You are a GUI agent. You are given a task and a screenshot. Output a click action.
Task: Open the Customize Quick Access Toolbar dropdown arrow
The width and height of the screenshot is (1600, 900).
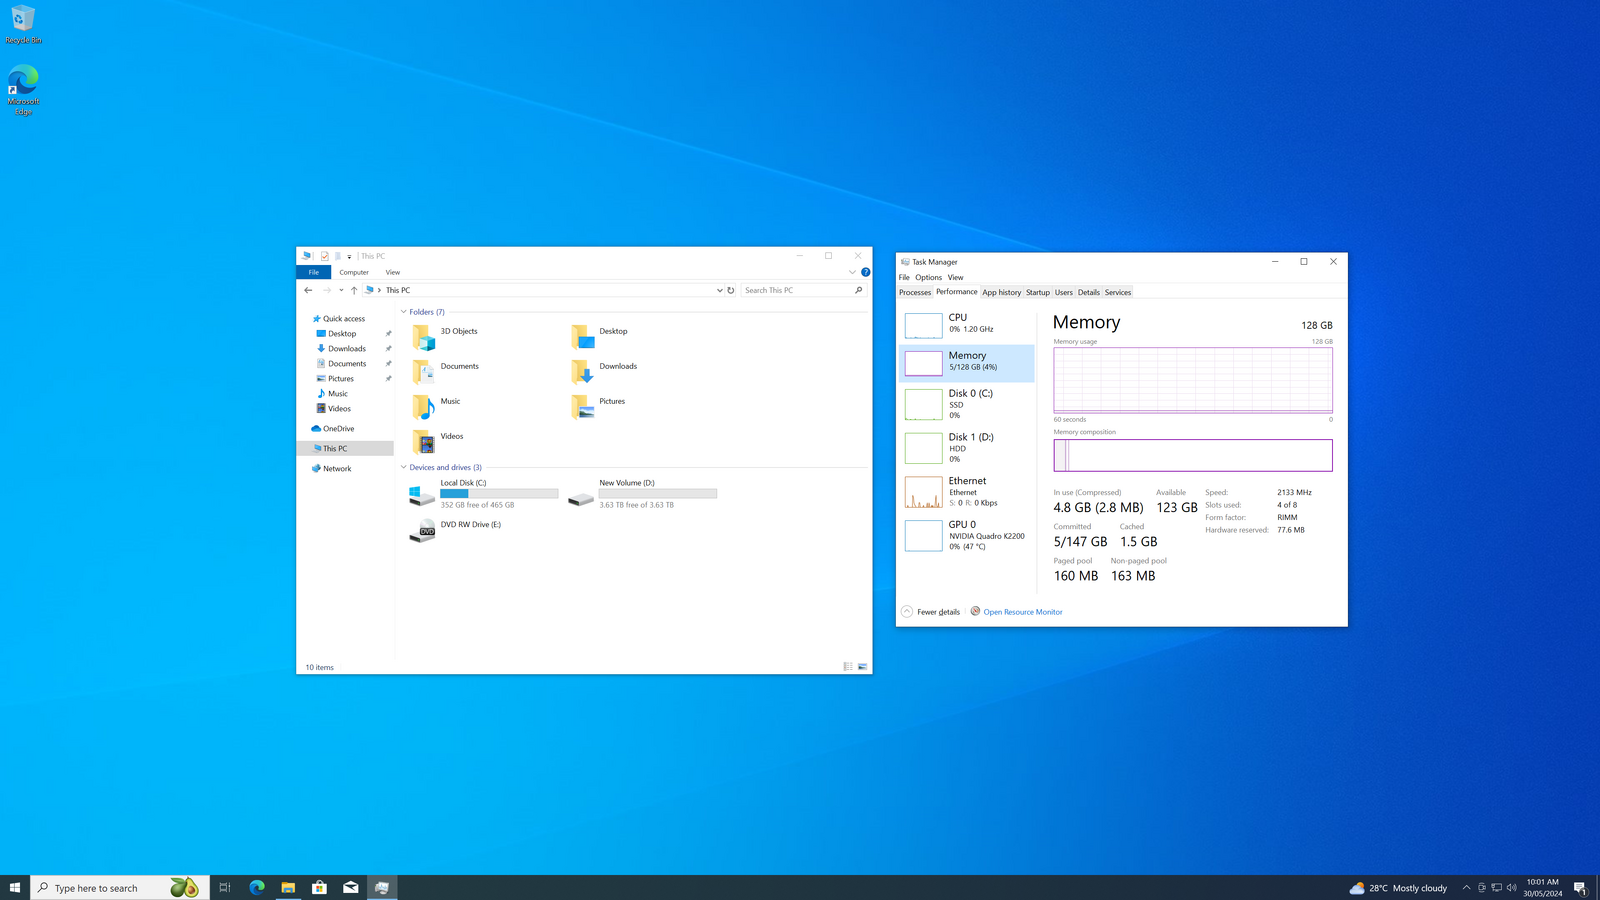coord(349,257)
